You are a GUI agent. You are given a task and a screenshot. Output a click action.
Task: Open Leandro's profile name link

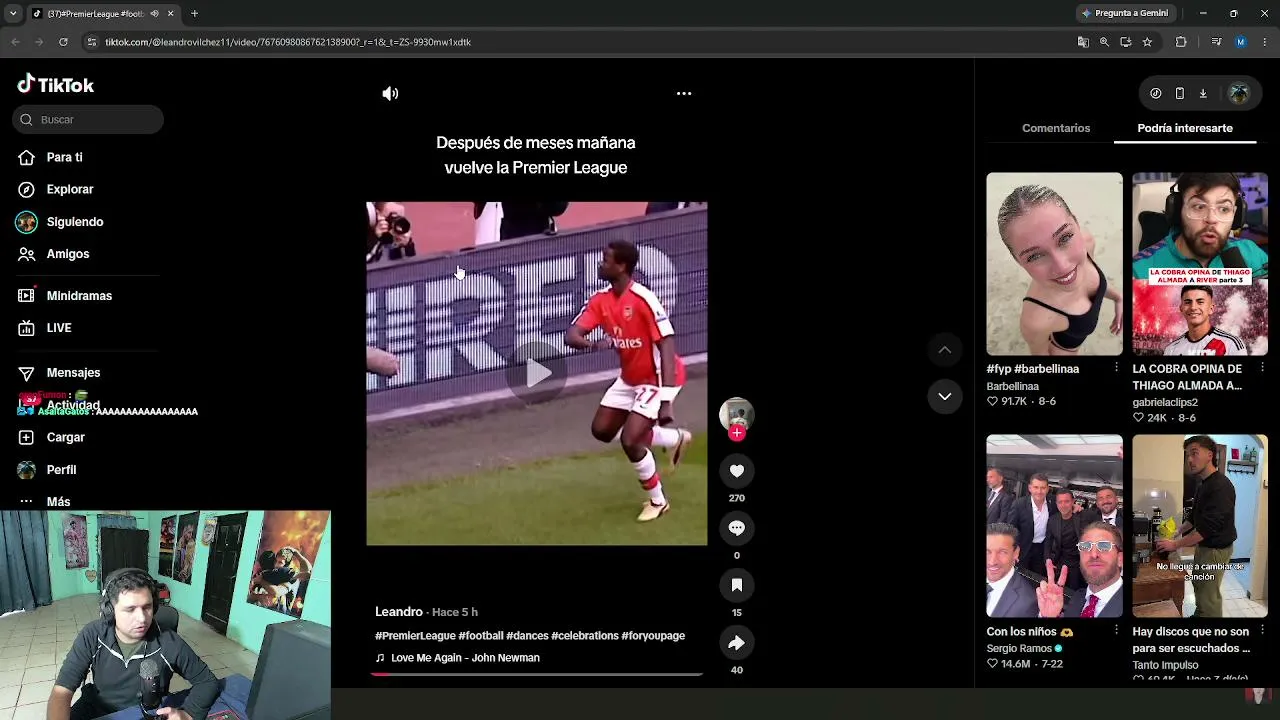tap(399, 611)
